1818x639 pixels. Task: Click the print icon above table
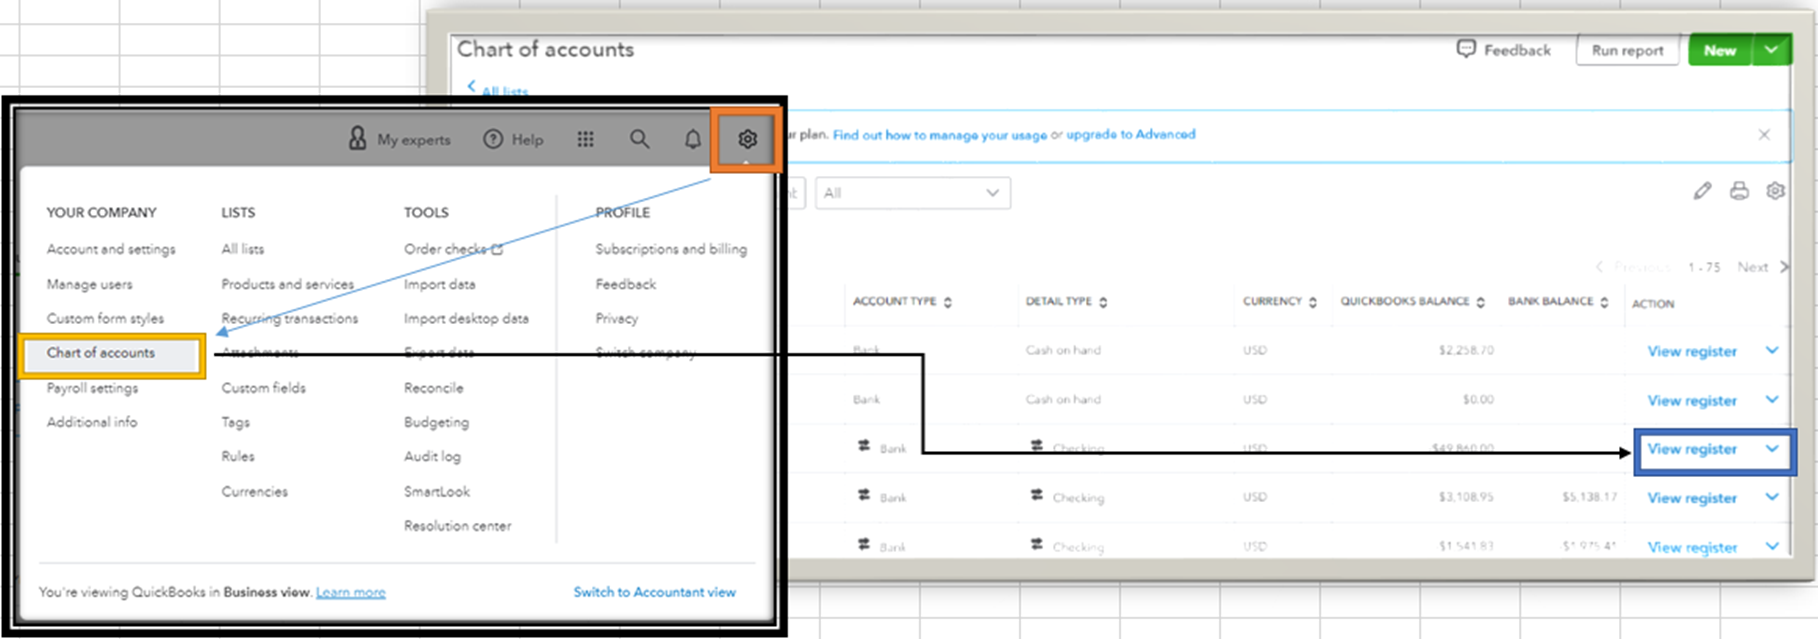(1739, 191)
